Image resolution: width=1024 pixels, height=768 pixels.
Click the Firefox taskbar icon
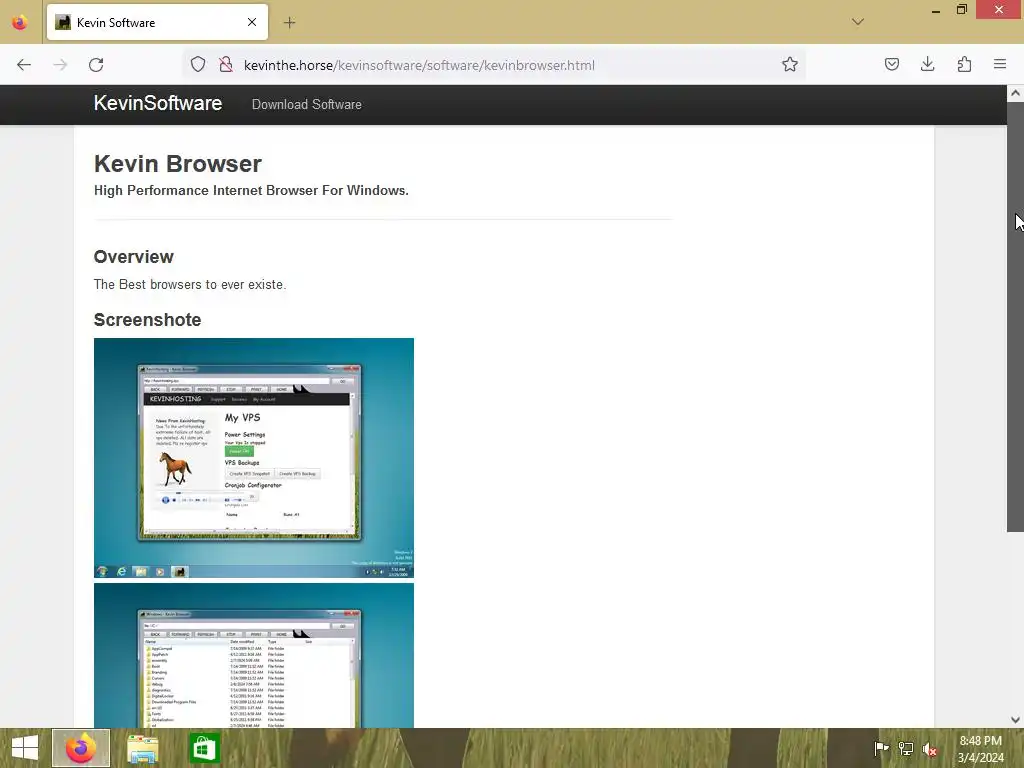pyautogui.click(x=81, y=748)
